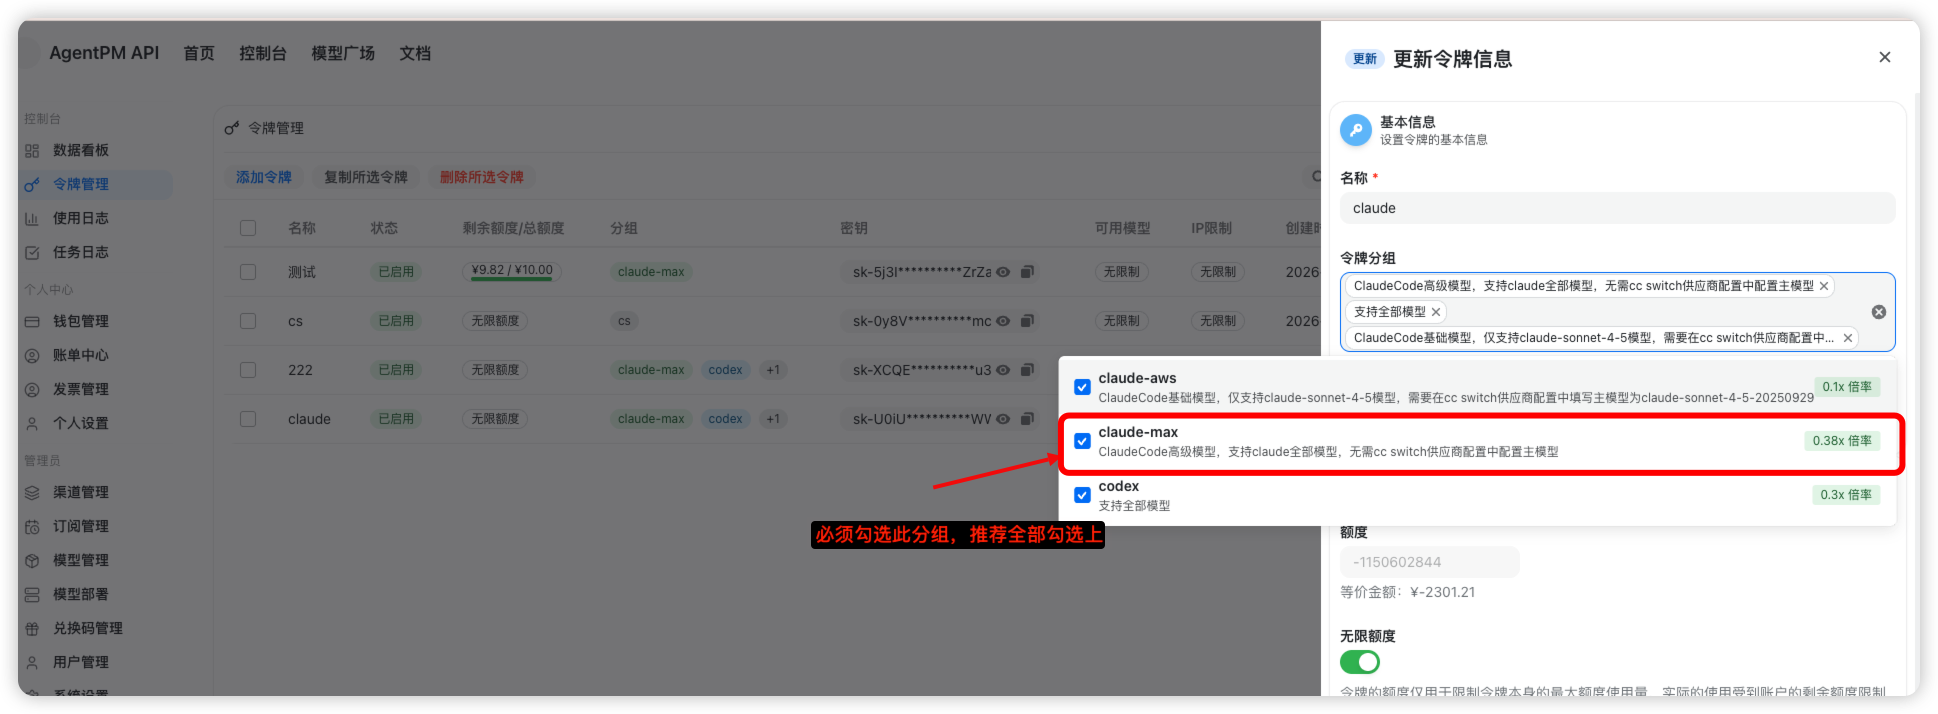Click the 0.38x 倍率 badge
Screen dimensions: 1938x714
tap(1842, 441)
